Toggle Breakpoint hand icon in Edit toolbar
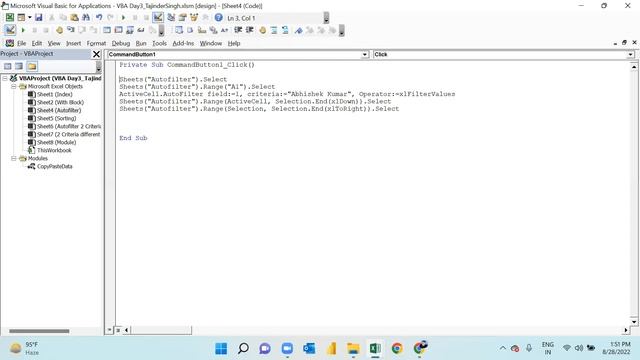The height and width of the screenshot is (360, 640). click(262, 30)
